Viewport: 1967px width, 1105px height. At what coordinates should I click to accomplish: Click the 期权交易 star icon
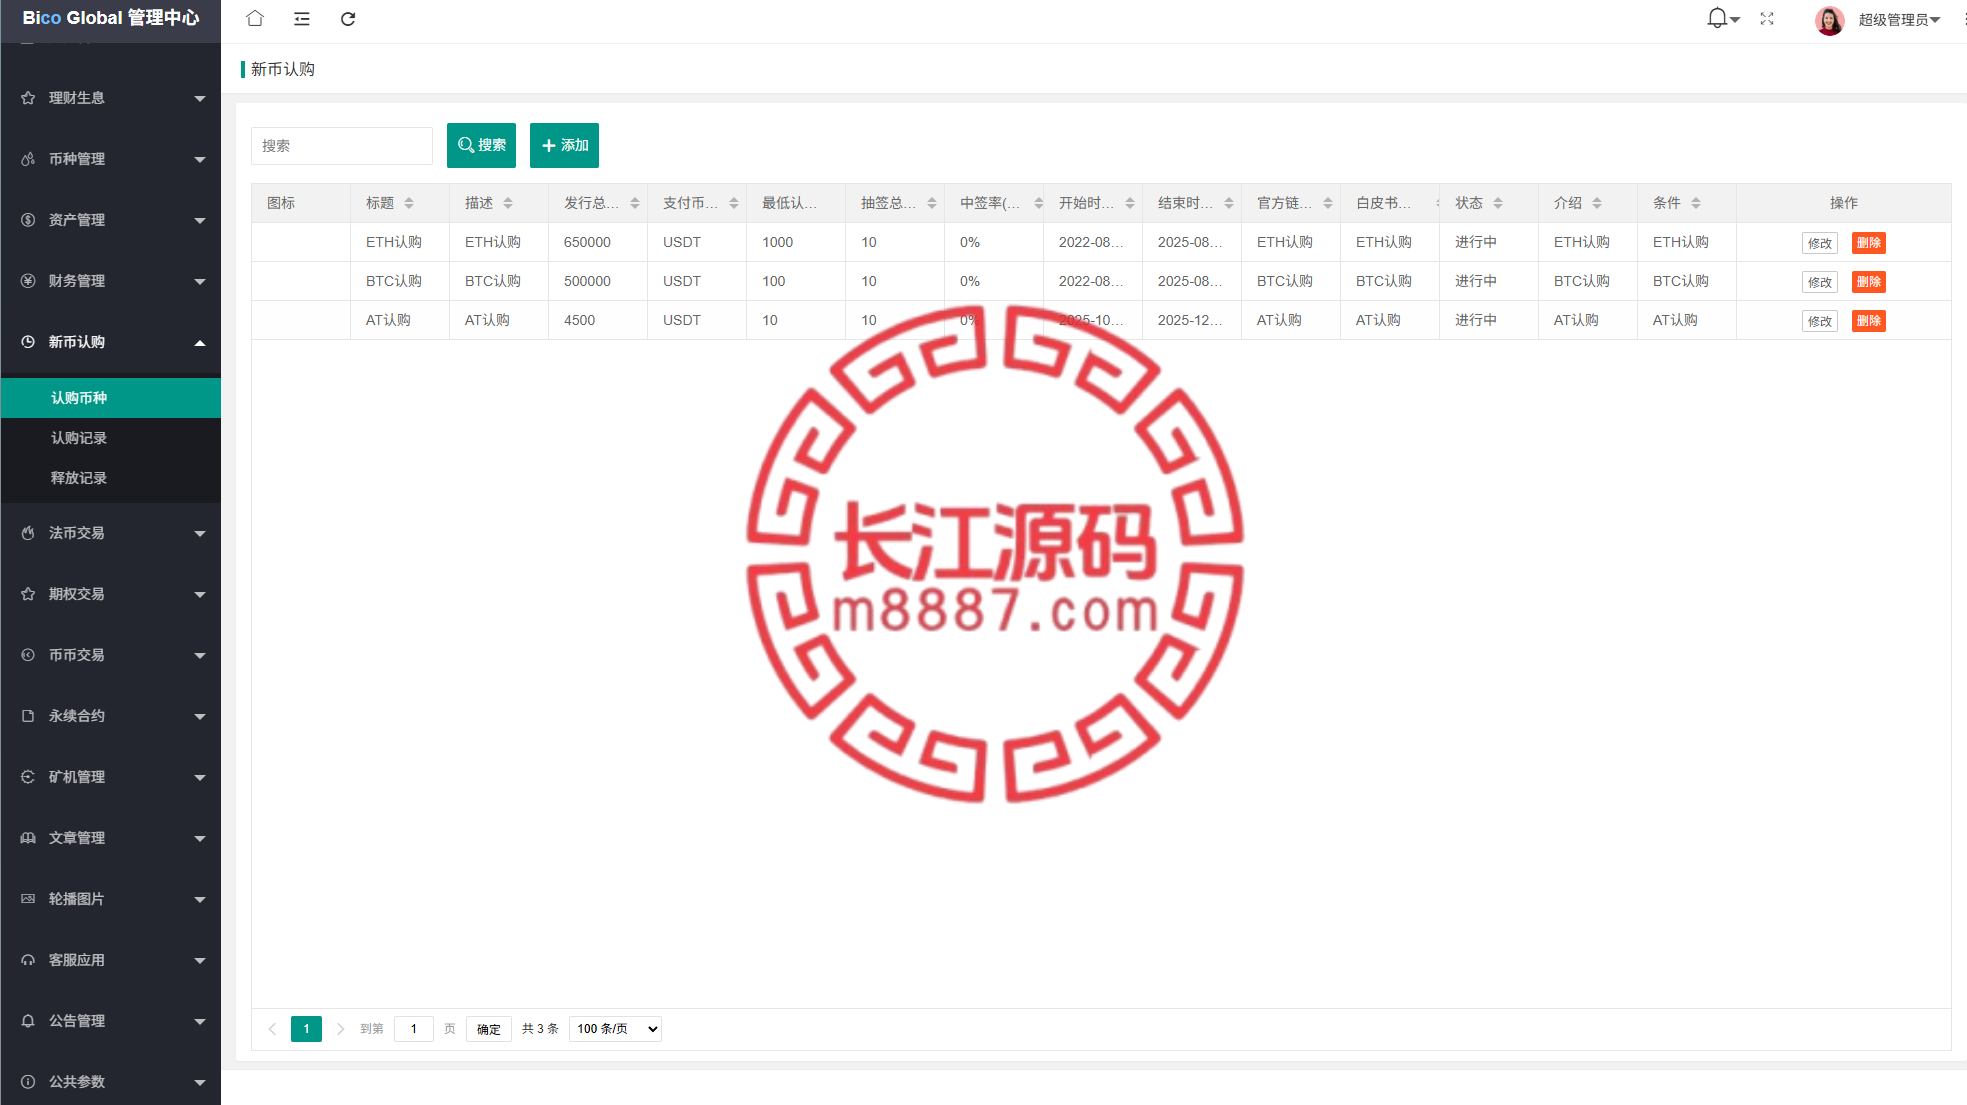pyautogui.click(x=28, y=594)
